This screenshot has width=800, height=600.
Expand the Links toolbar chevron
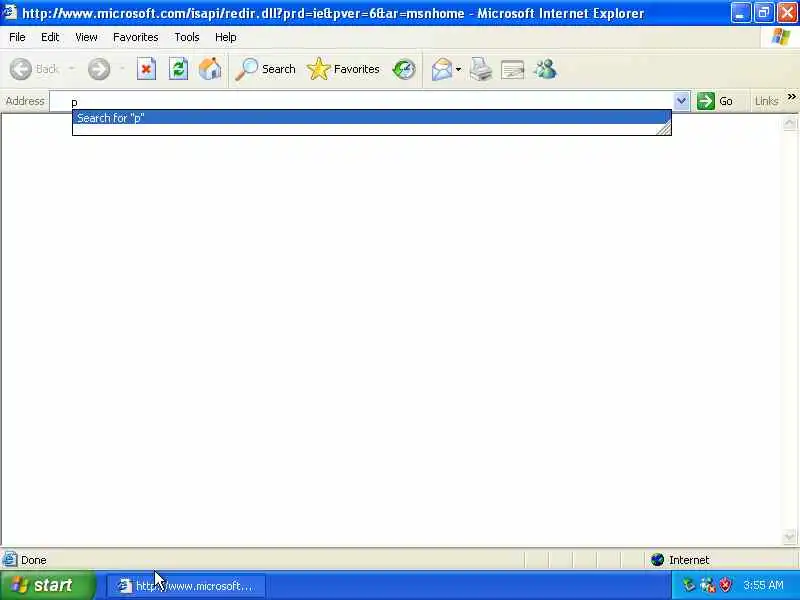click(791, 96)
